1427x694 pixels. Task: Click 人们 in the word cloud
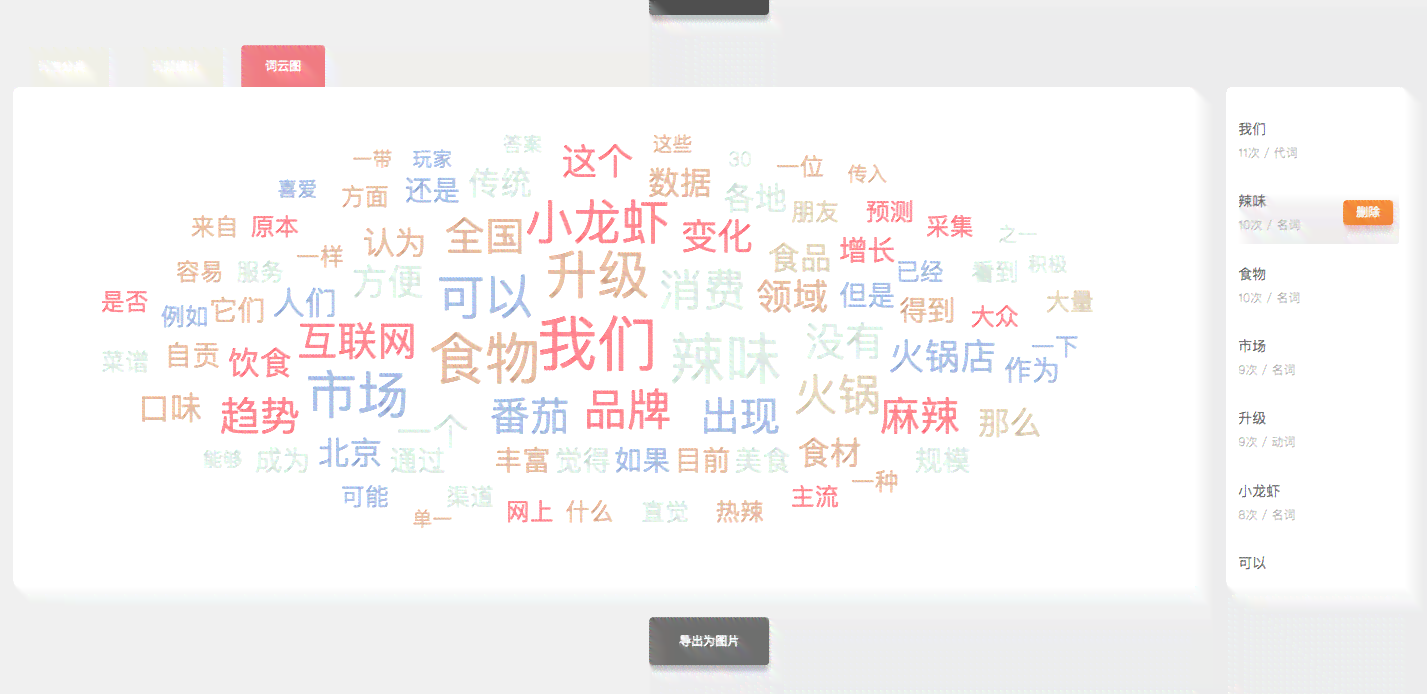(x=304, y=302)
